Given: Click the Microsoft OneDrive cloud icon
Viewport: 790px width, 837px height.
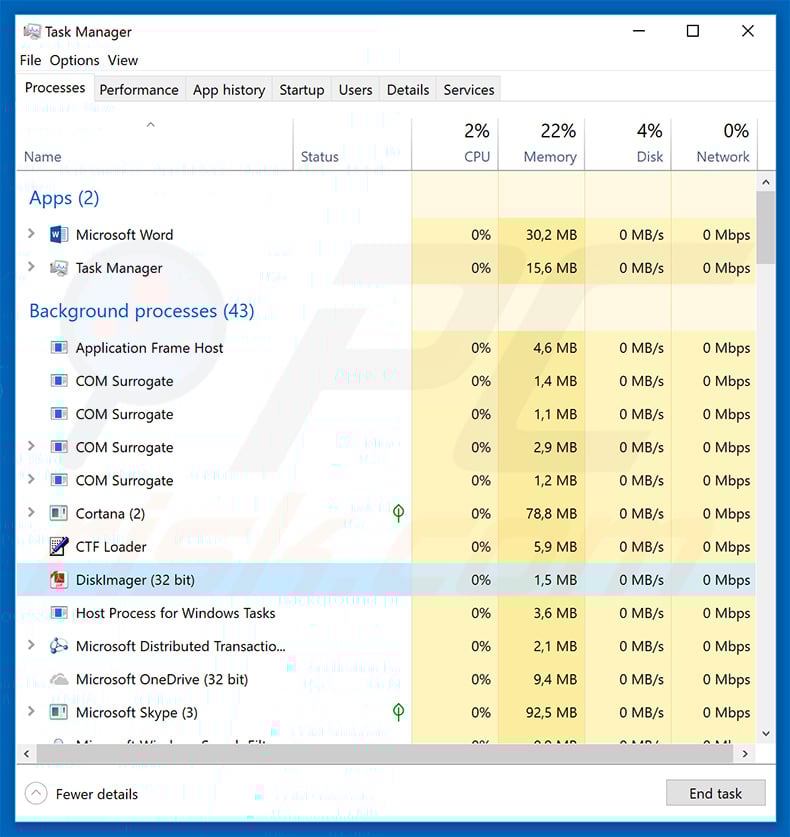Looking at the screenshot, I should (x=59, y=679).
